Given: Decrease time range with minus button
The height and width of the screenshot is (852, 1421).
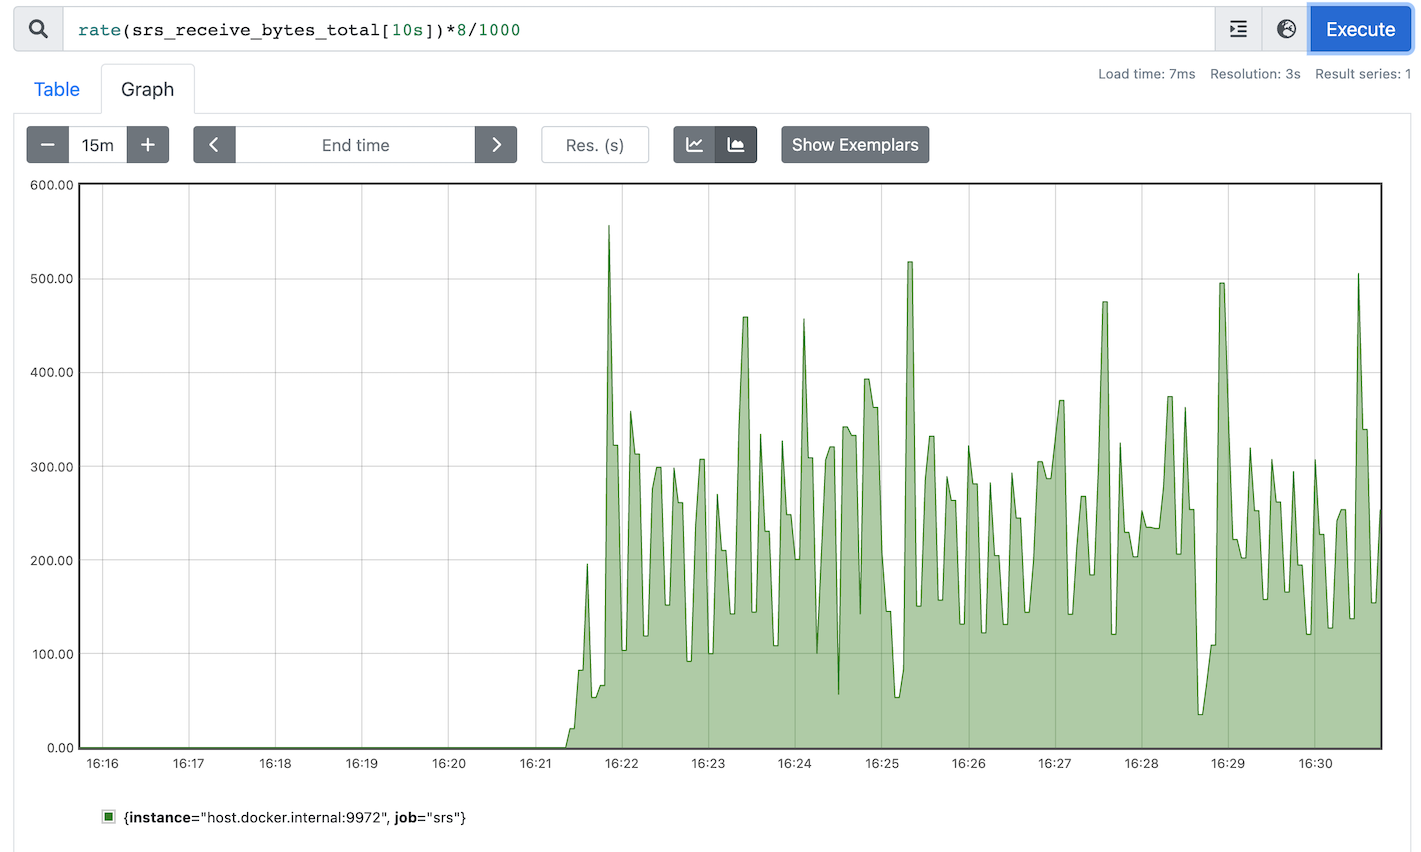Looking at the screenshot, I should point(47,145).
